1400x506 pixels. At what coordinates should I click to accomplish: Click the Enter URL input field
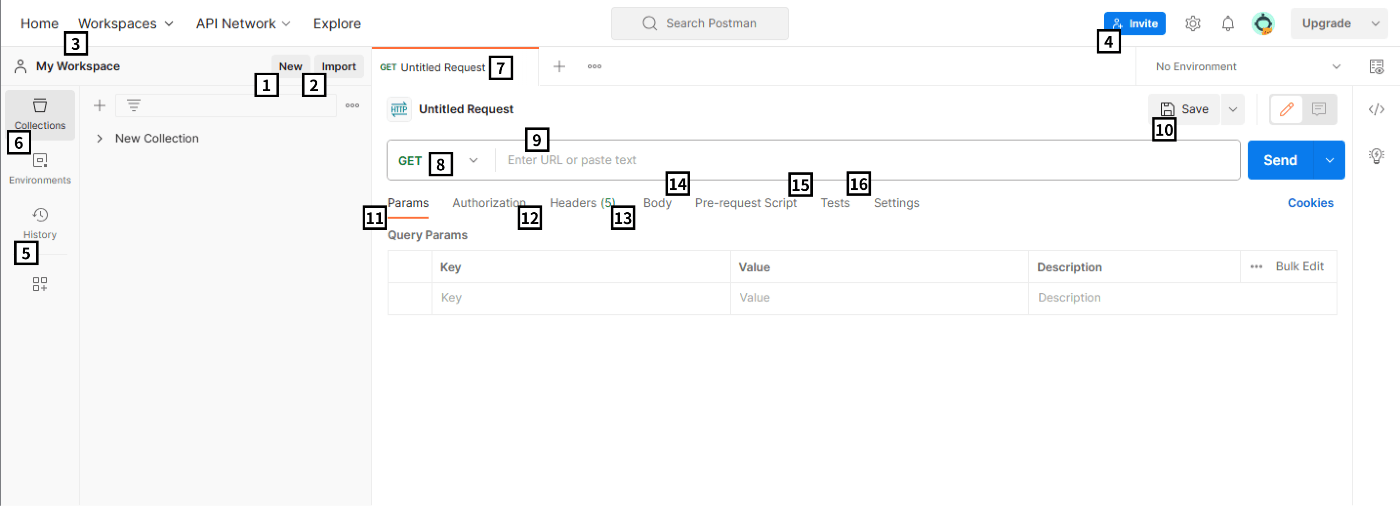coord(867,160)
